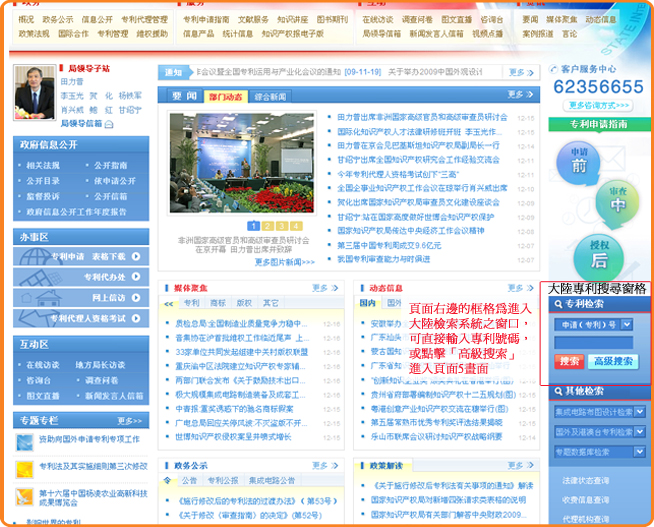Select 集成电路公告 tab under 政务公示
Screen dimensions: 654x527
pos(272,481)
